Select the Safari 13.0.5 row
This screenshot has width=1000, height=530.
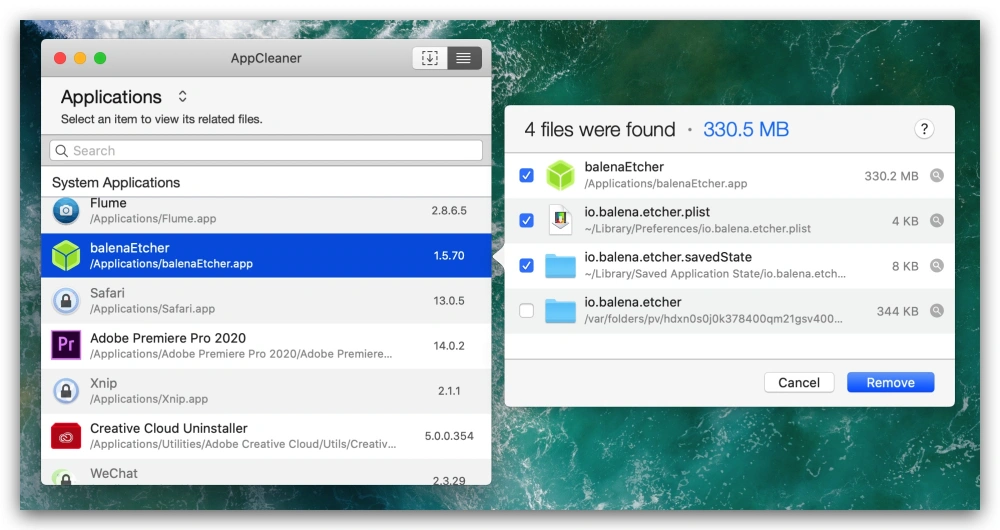(266, 300)
